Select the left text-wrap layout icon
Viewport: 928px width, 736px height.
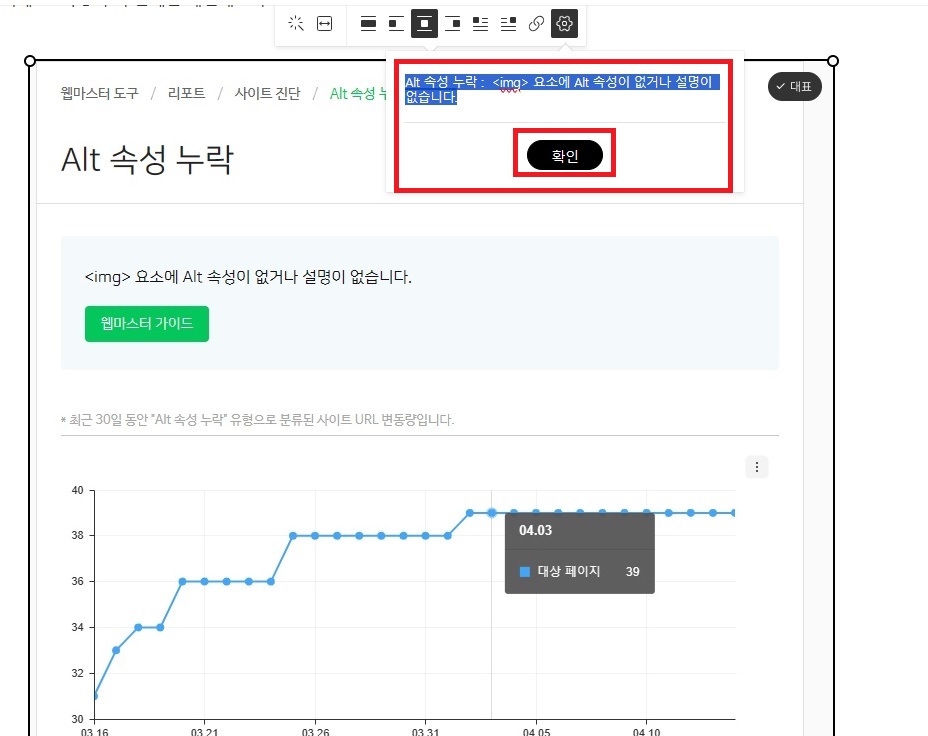point(481,23)
